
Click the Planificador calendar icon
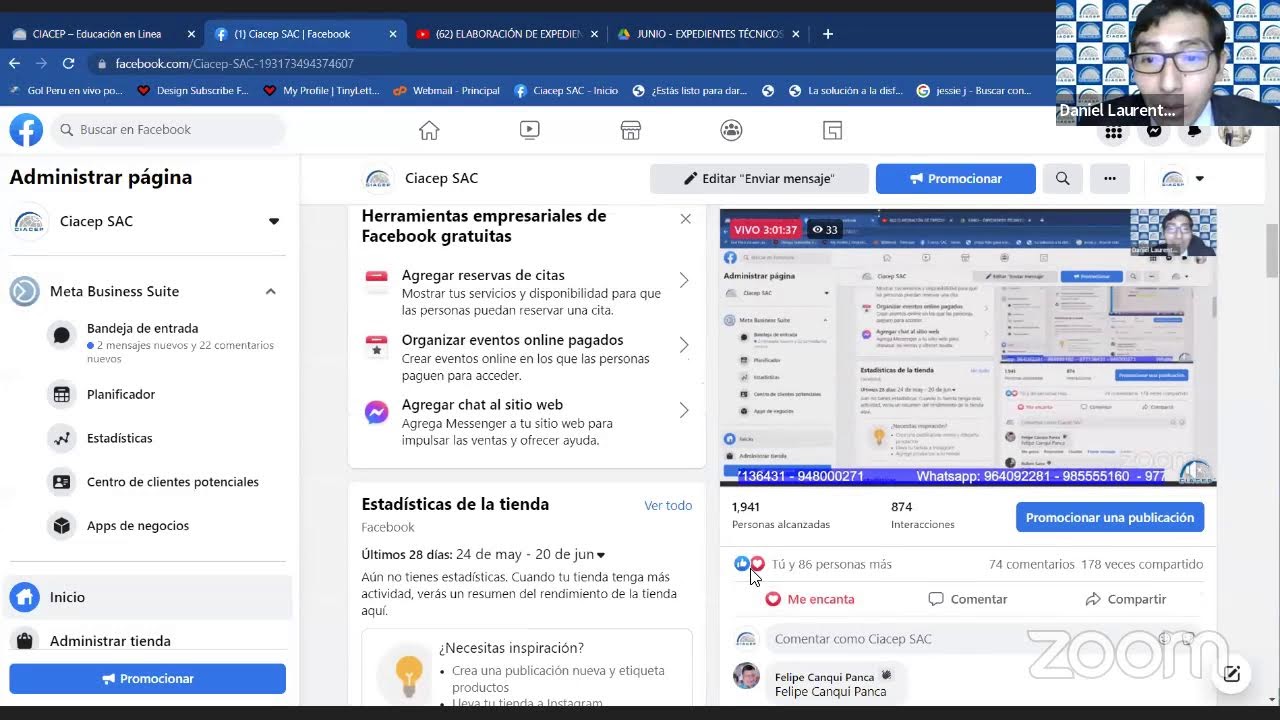pyautogui.click(x=62, y=394)
